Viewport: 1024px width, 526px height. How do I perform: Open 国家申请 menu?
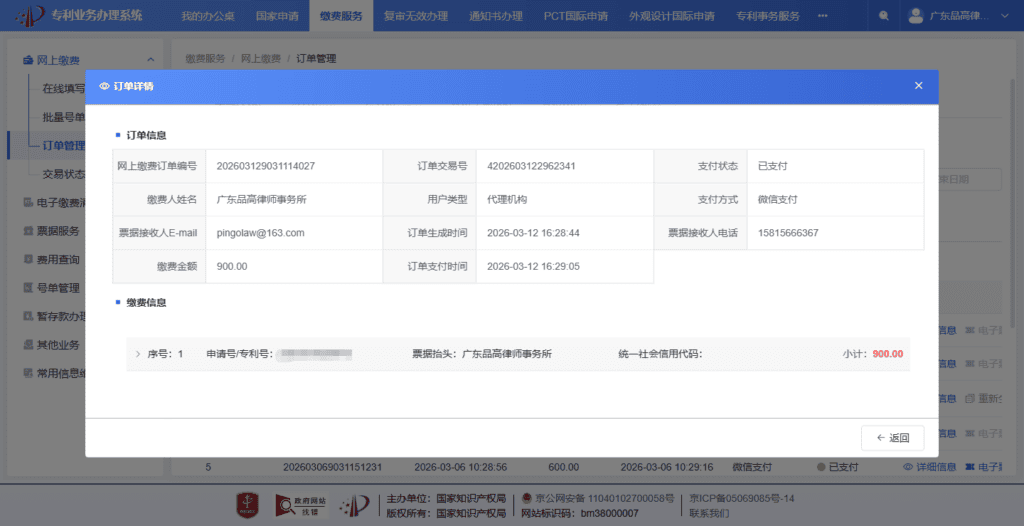point(276,16)
